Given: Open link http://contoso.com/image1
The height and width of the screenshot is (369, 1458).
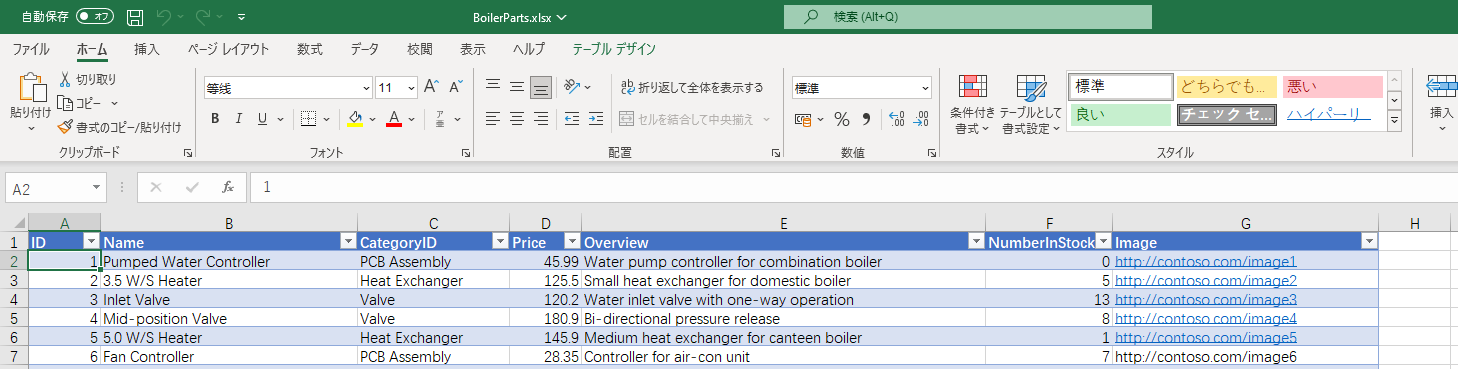Looking at the screenshot, I should tap(1206, 262).
